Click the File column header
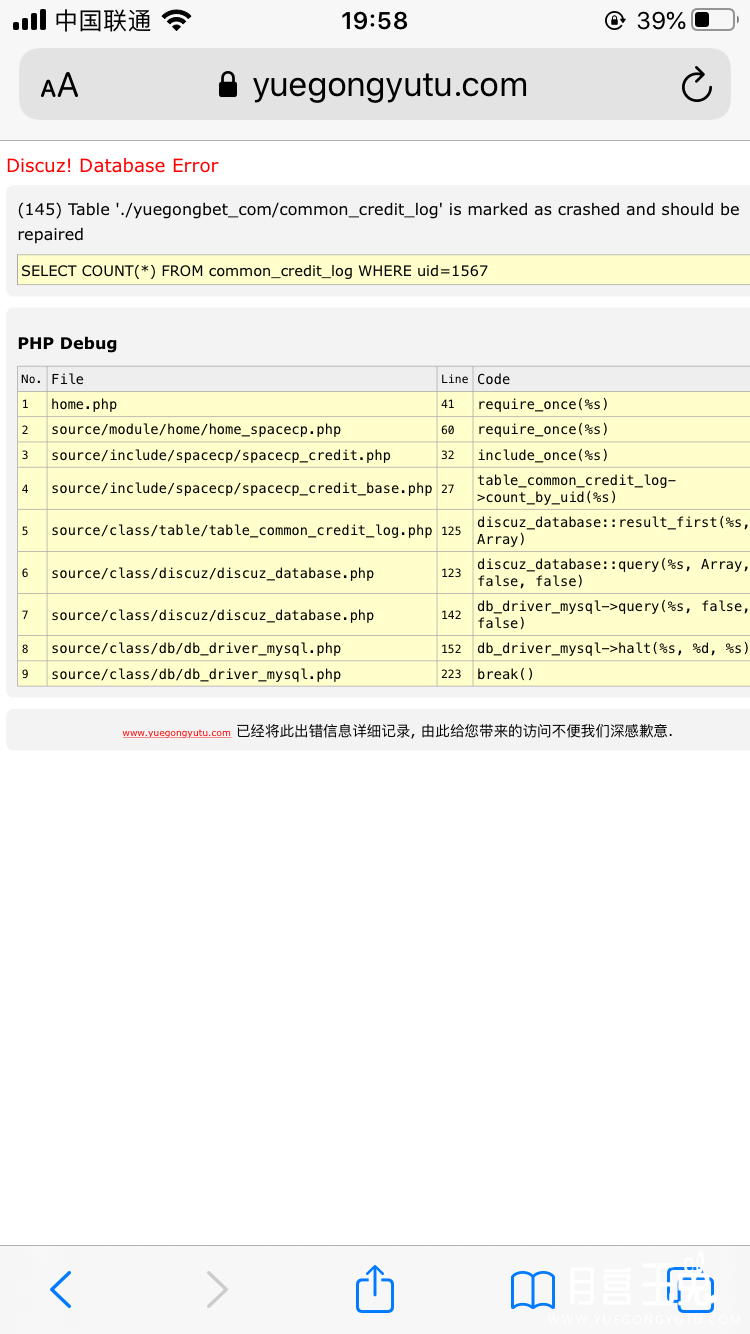750x1334 pixels. 242,379
